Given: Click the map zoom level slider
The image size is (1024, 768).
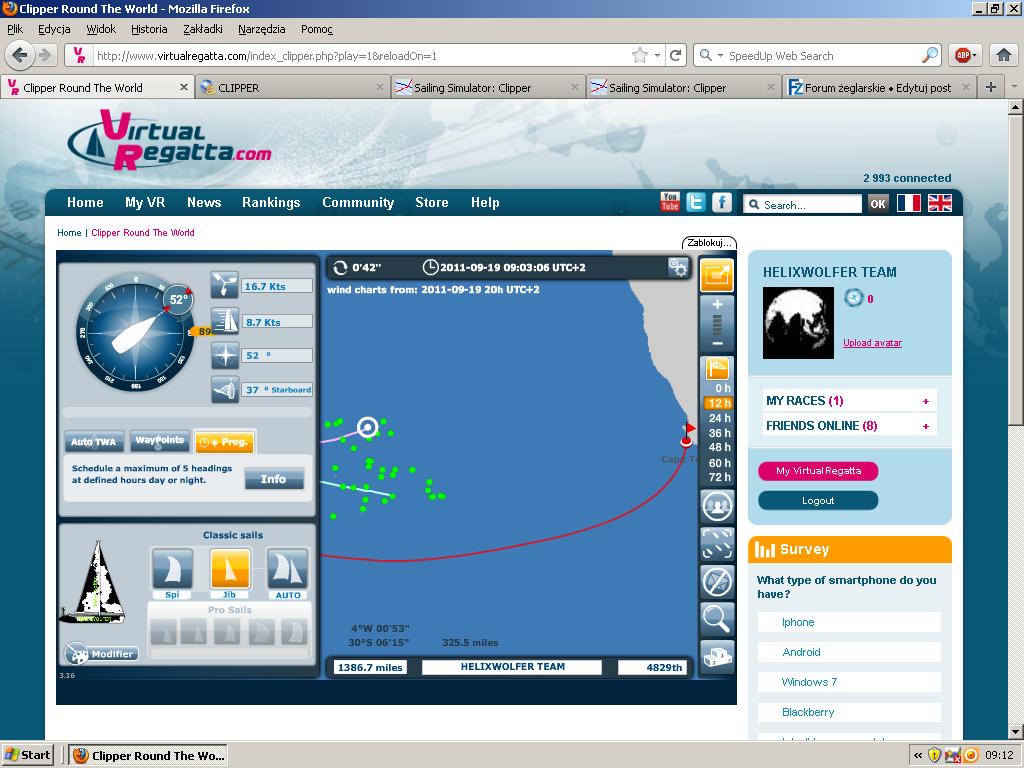Looking at the screenshot, I should pos(717,323).
